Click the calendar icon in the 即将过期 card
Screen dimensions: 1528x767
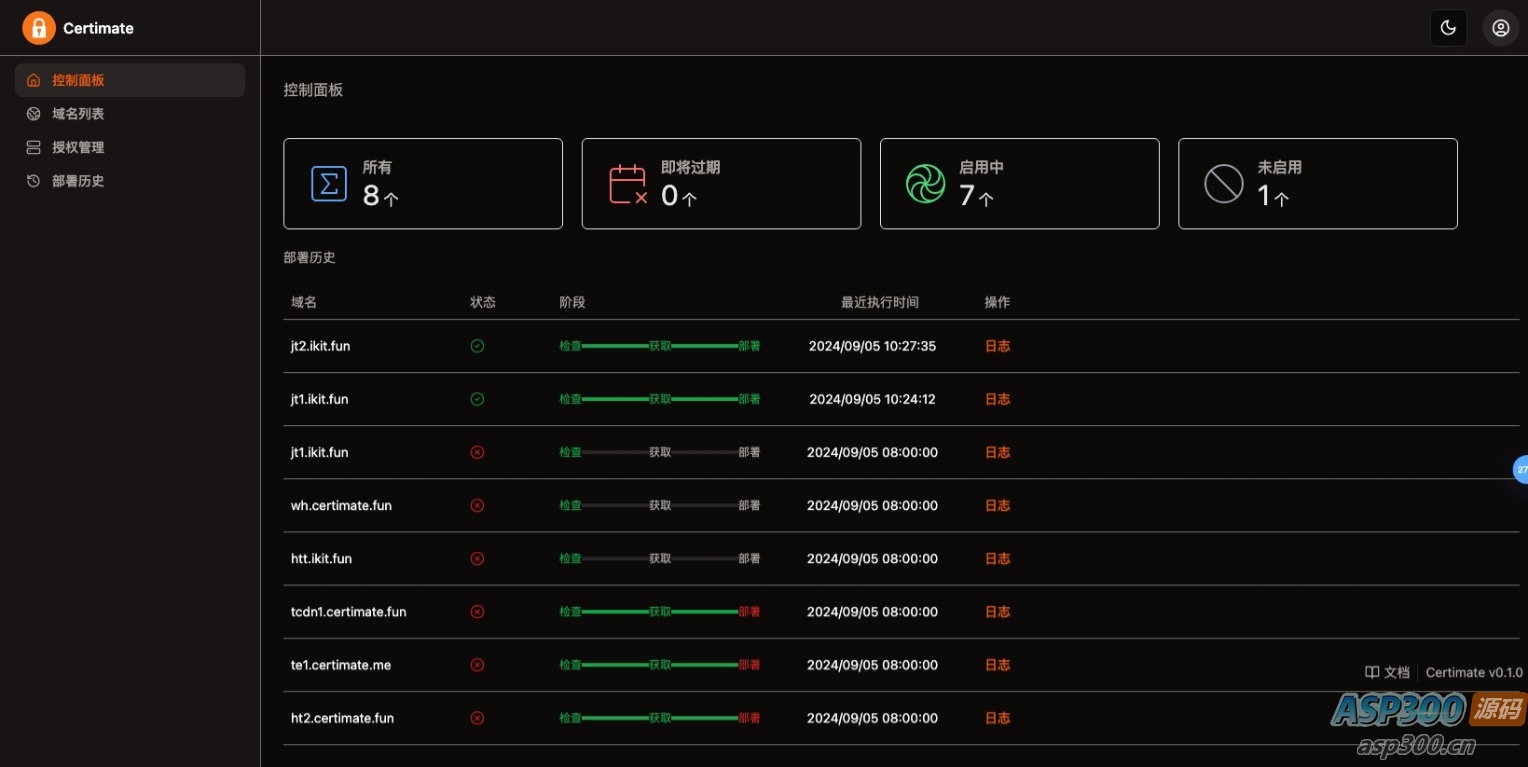(628, 184)
